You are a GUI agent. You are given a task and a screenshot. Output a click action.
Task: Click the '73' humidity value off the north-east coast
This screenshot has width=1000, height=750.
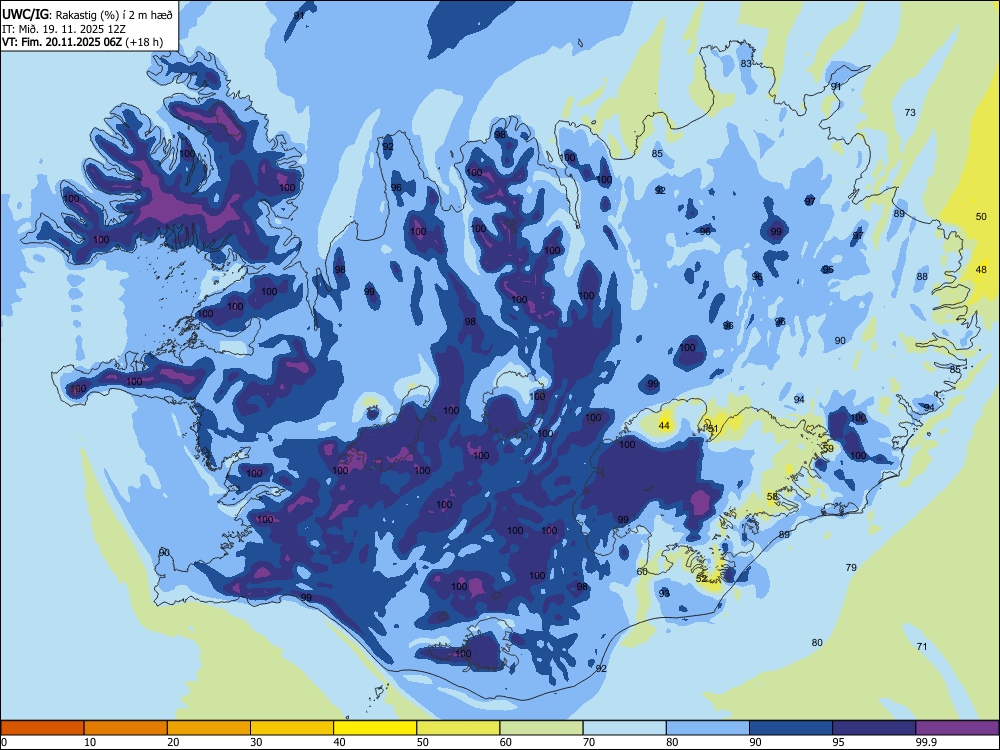[x=910, y=112]
